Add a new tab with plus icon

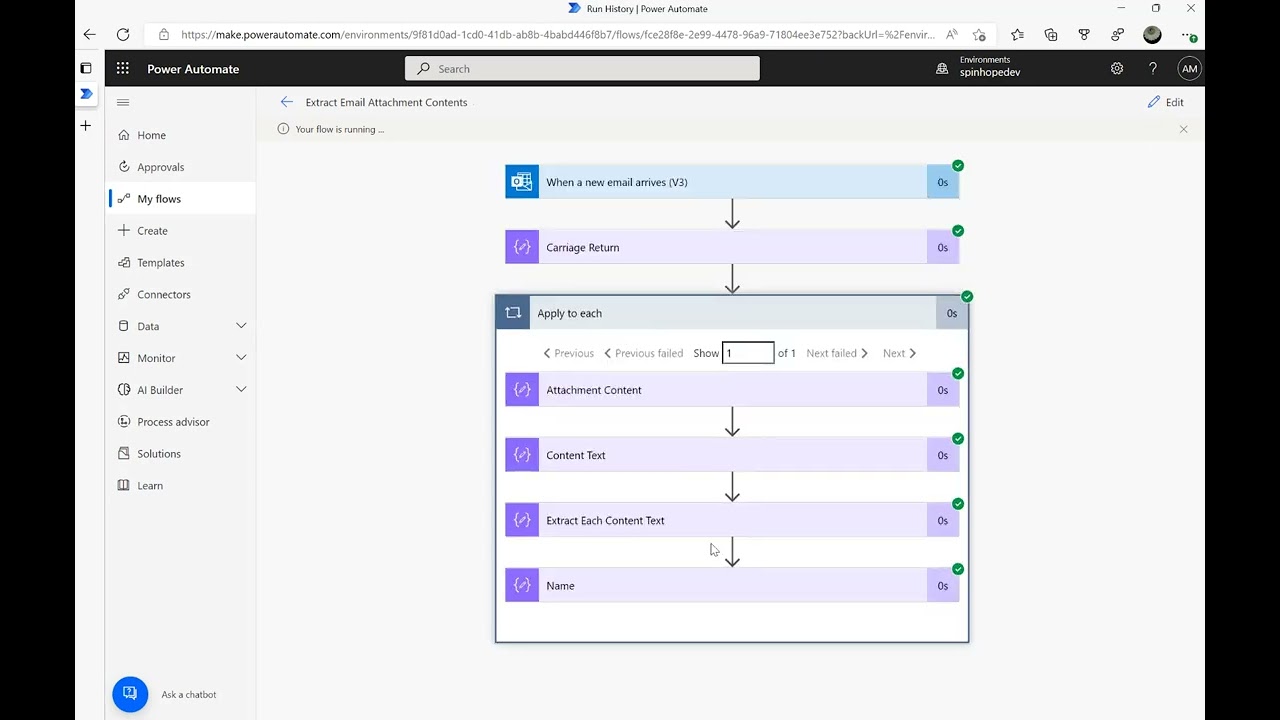[86, 125]
